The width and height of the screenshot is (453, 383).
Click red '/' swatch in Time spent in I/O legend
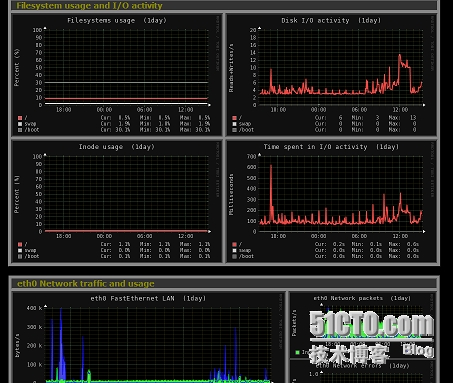[234, 244]
